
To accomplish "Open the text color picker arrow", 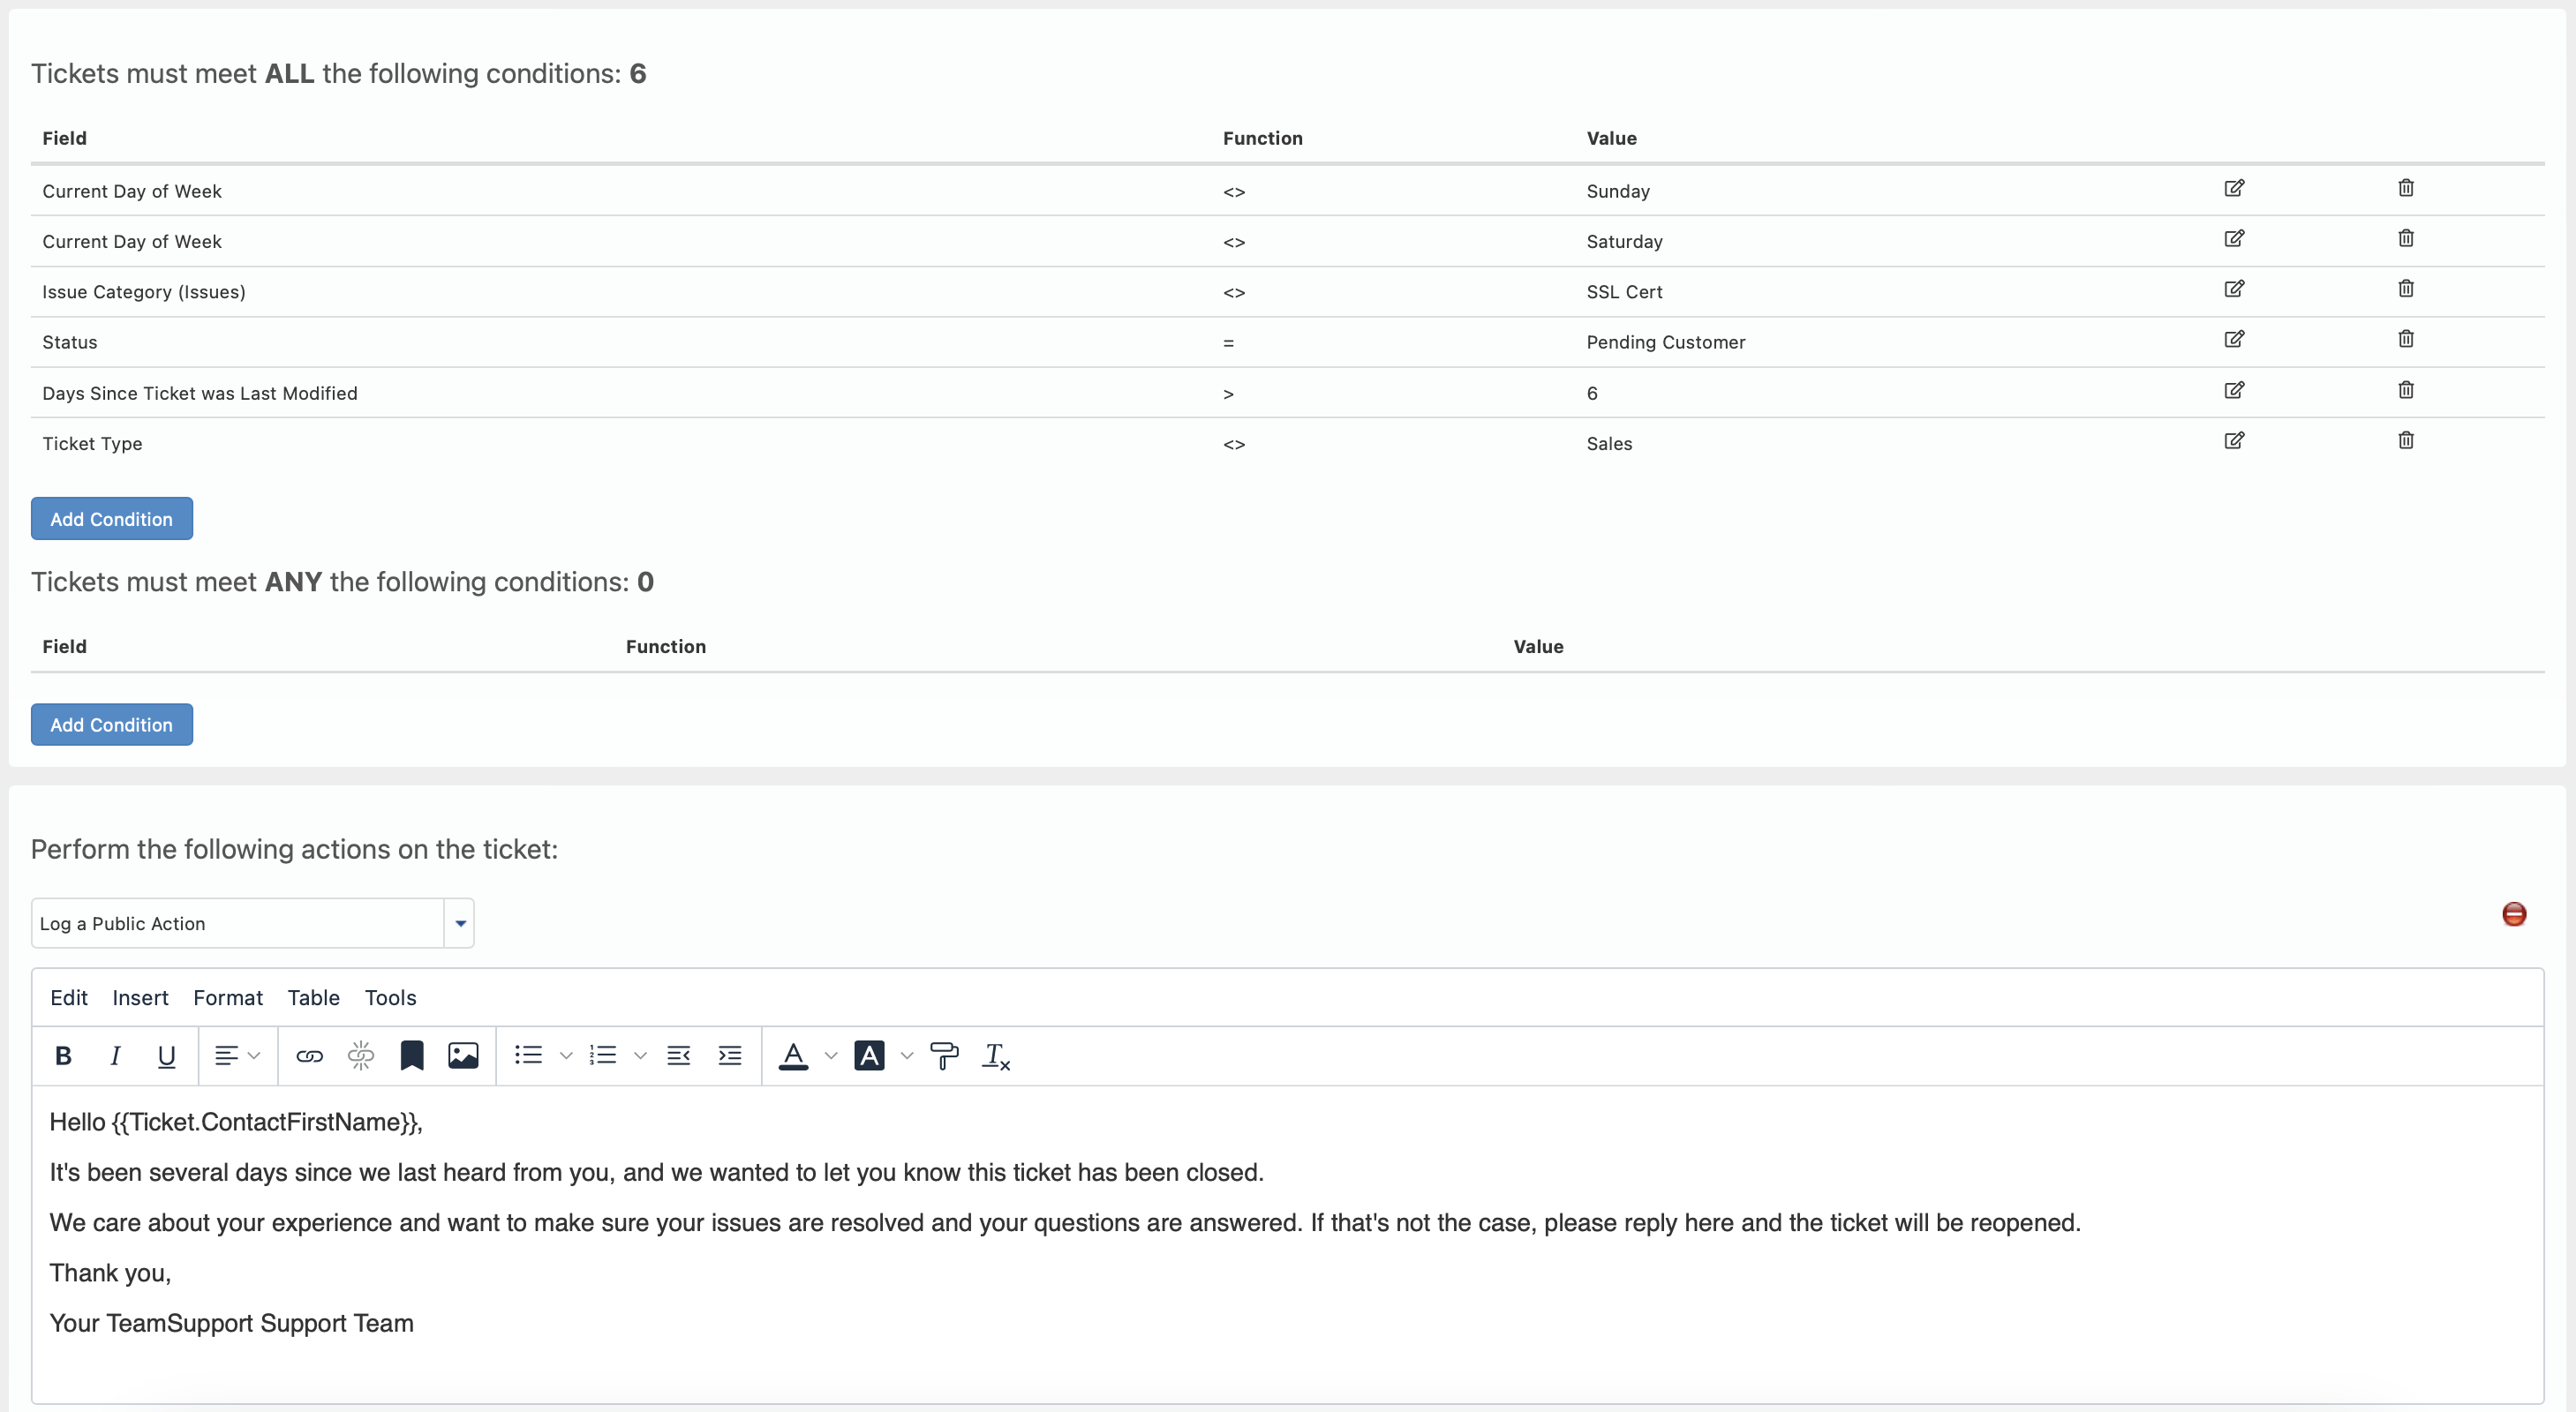I will [x=831, y=1055].
